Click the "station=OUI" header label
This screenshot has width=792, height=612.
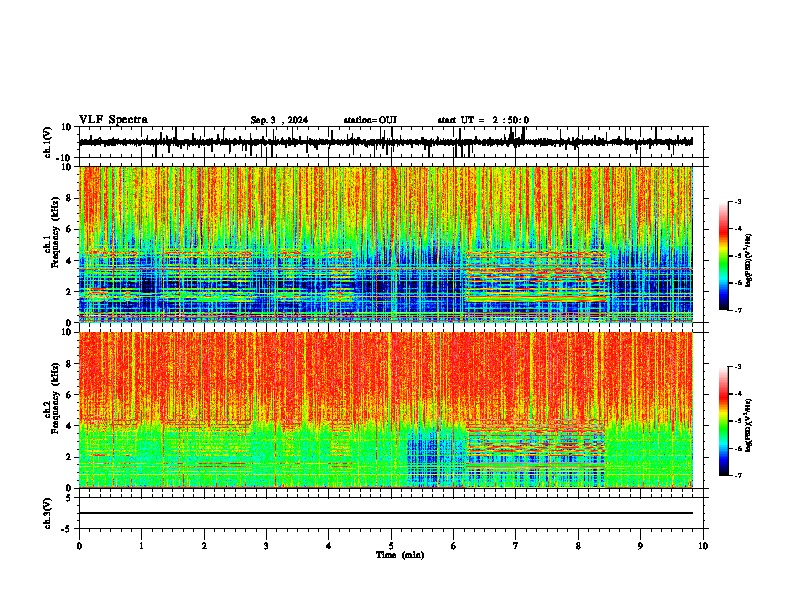click(370, 120)
